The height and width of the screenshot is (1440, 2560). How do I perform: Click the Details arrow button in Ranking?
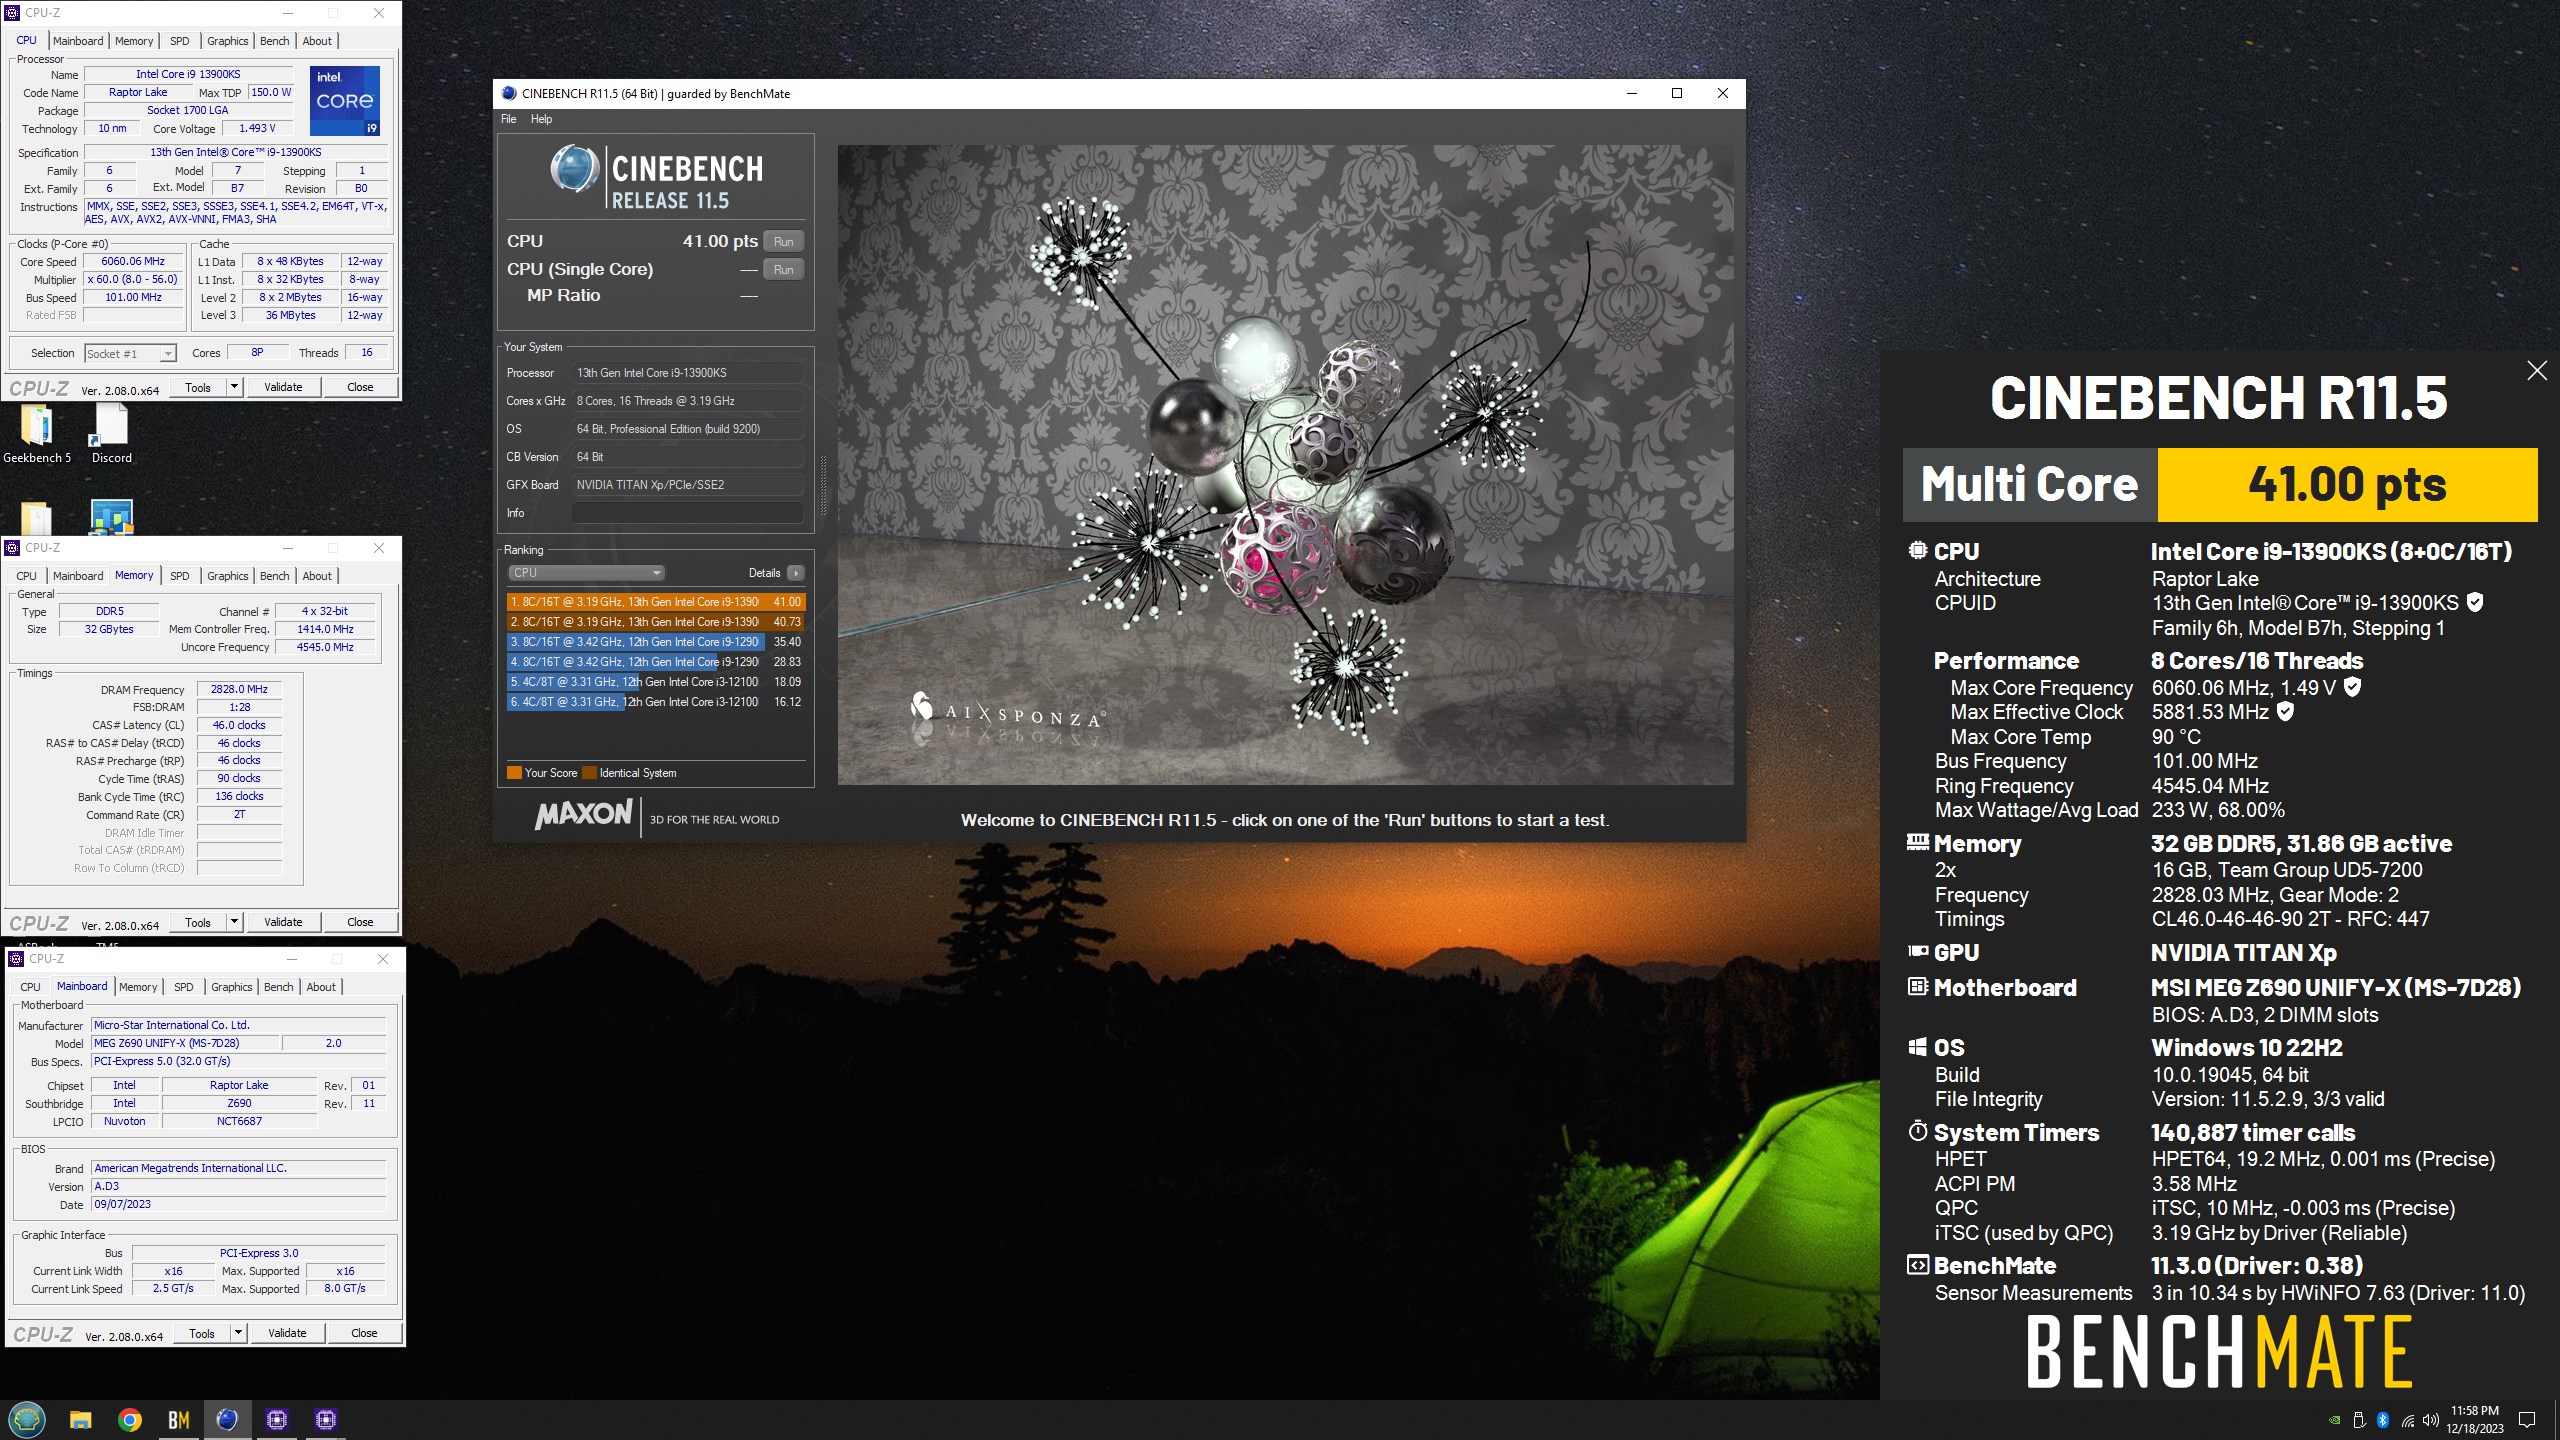click(795, 573)
